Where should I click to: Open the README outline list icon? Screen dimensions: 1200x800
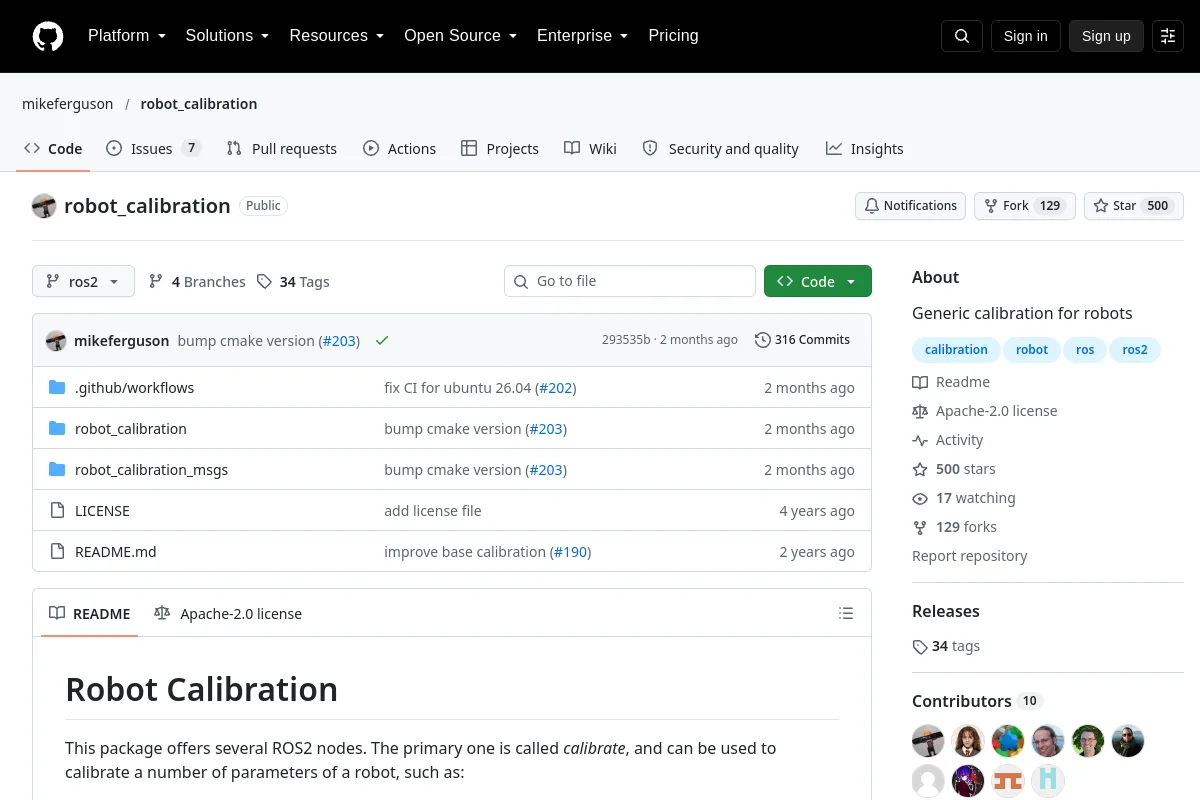pyautogui.click(x=846, y=613)
